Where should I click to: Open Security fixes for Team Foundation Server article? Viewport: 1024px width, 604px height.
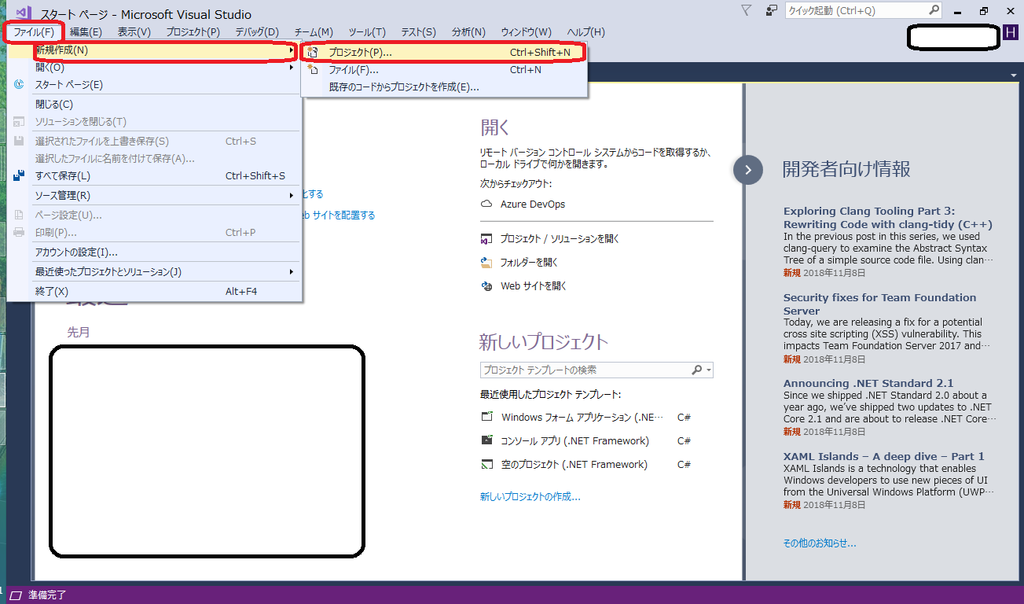coord(880,304)
